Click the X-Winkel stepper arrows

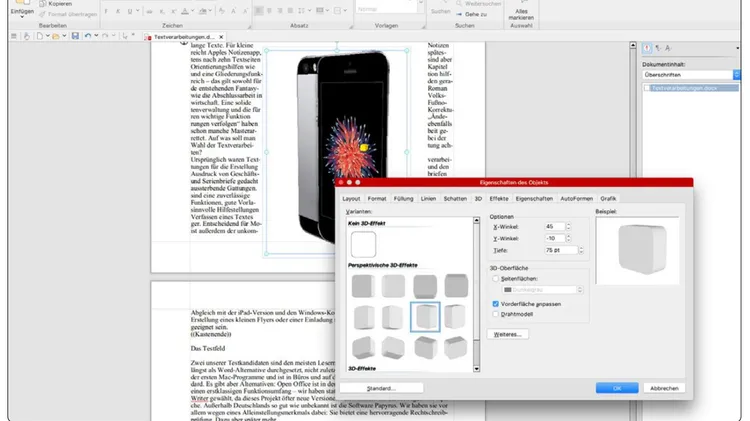568,227
